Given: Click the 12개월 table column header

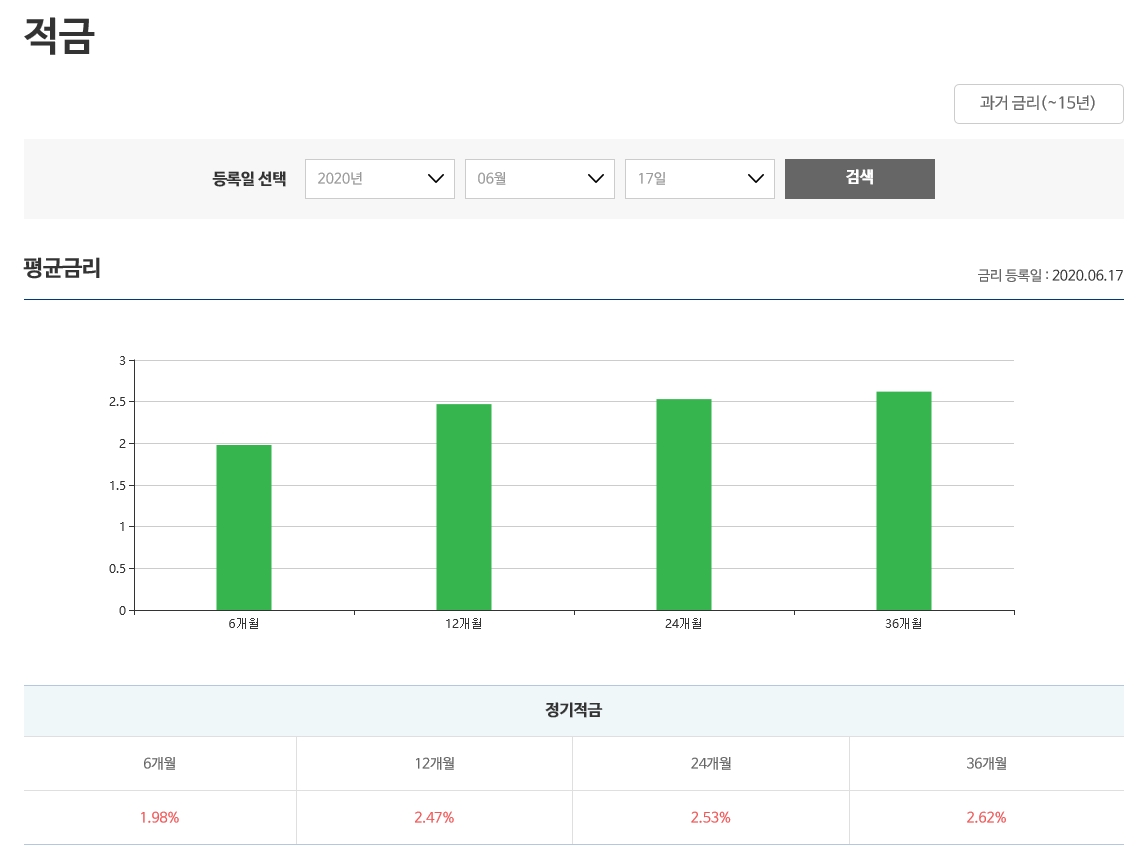Looking at the screenshot, I should tap(434, 763).
